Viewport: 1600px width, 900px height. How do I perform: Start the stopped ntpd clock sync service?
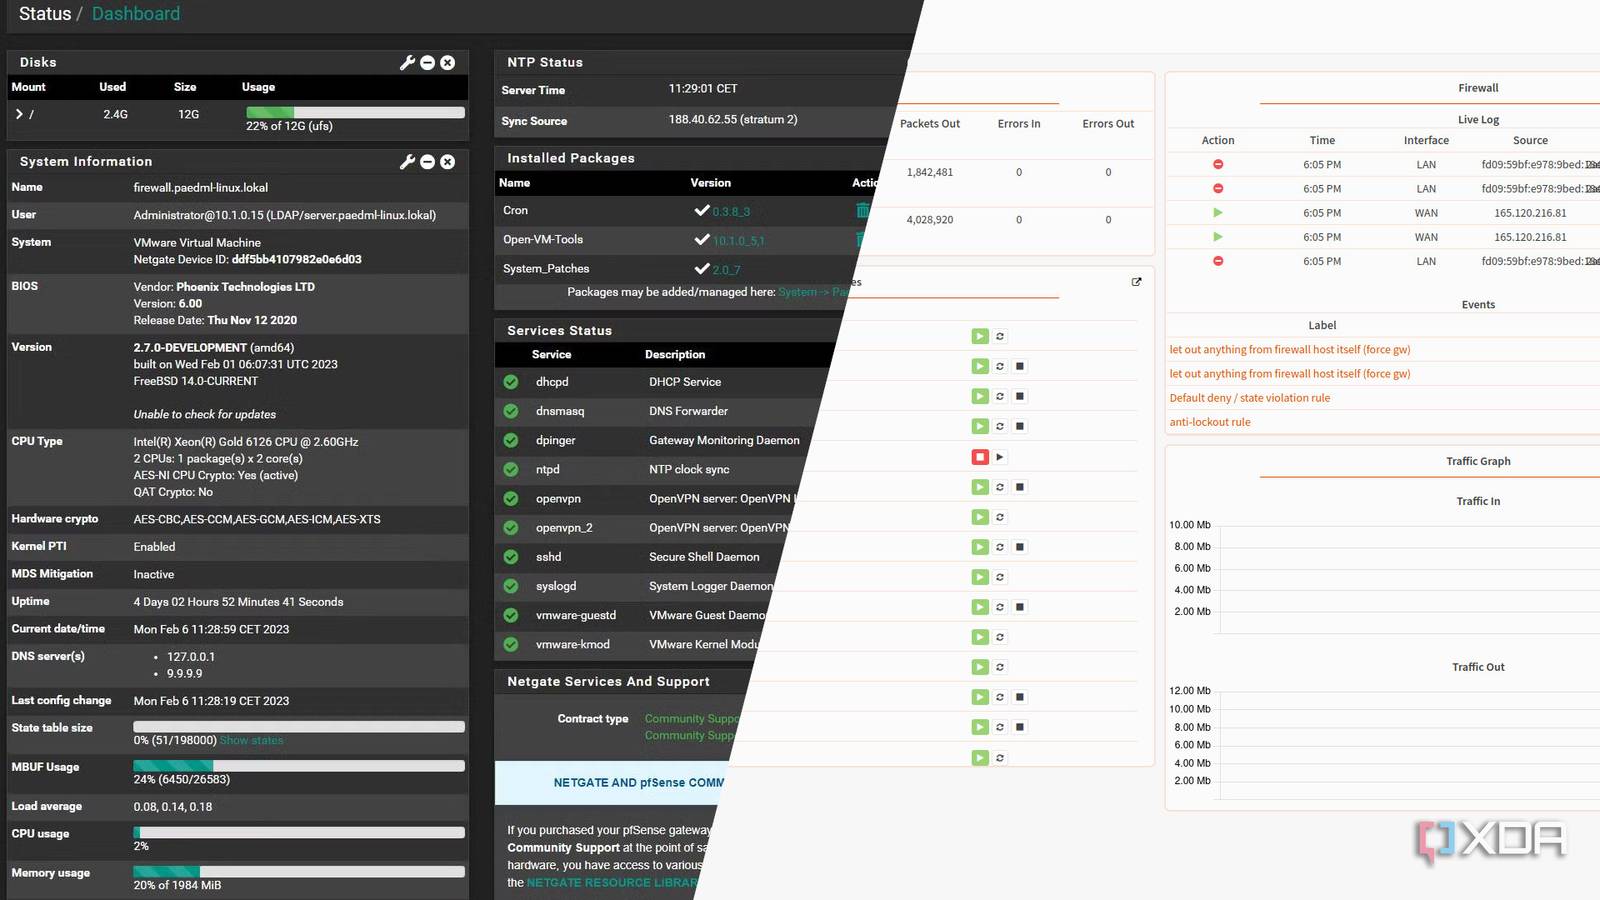(x=999, y=457)
